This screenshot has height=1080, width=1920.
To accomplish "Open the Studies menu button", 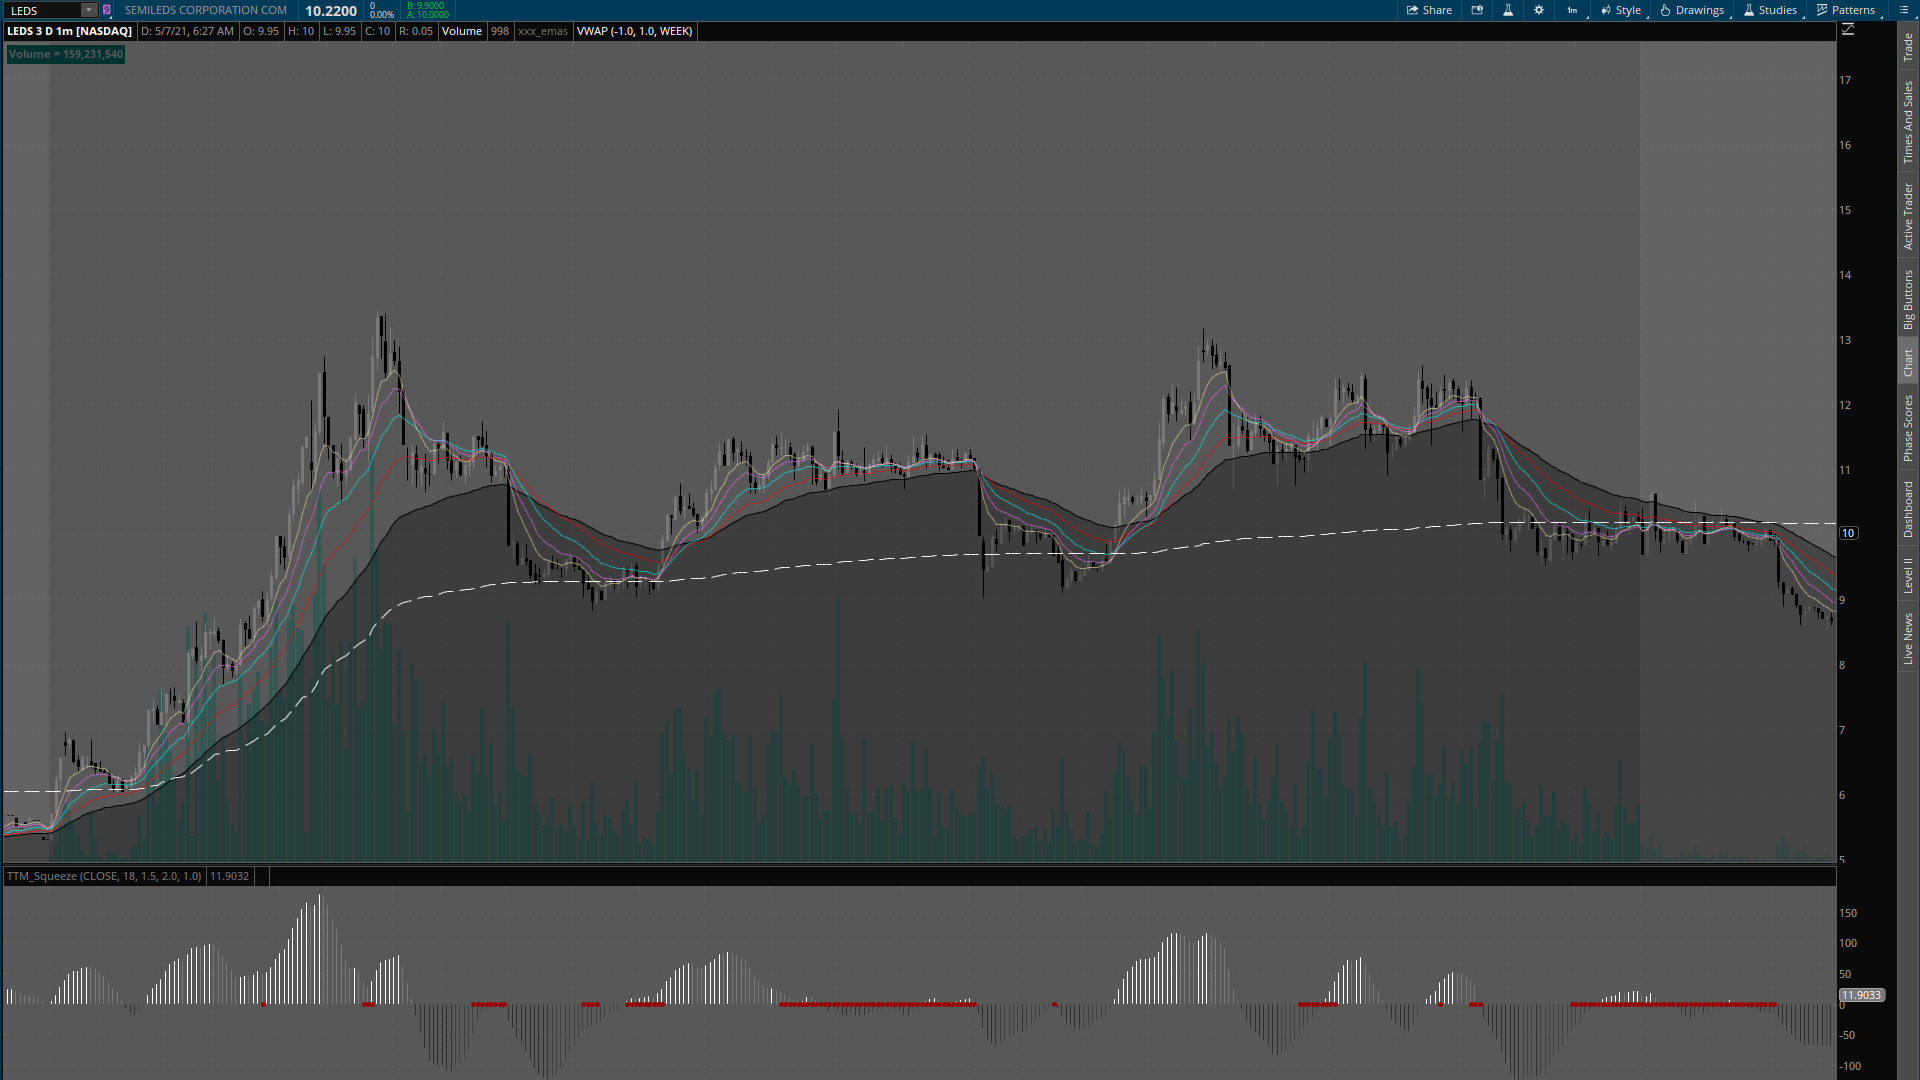I will (x=1770, y=10).
